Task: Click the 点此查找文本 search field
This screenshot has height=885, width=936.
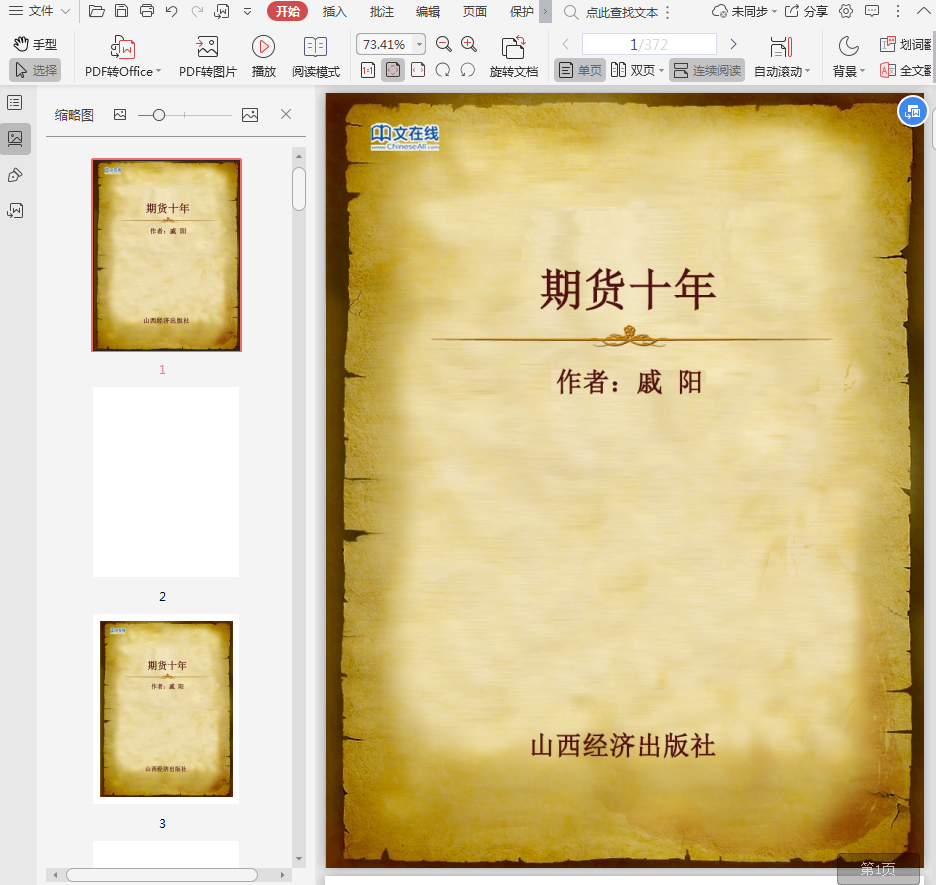Action: (621, 12)
